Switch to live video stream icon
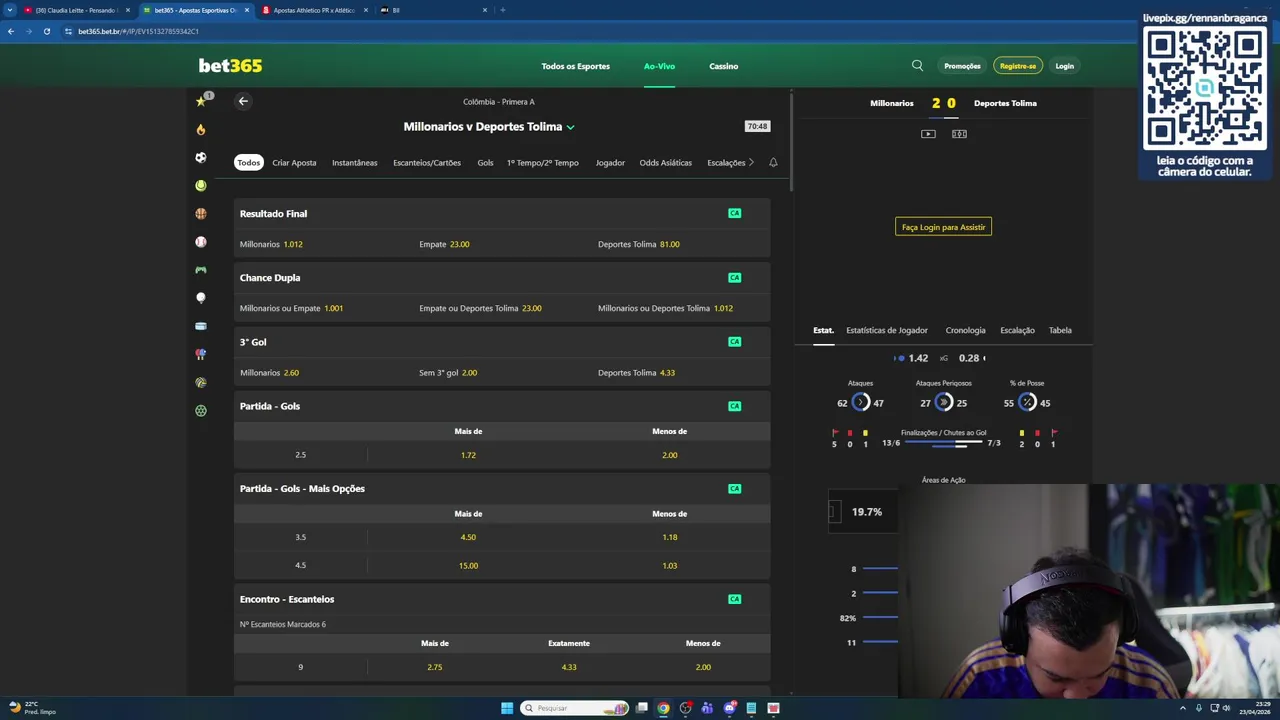The height and width of the screenshot is (720, 1280). point(928,134)
